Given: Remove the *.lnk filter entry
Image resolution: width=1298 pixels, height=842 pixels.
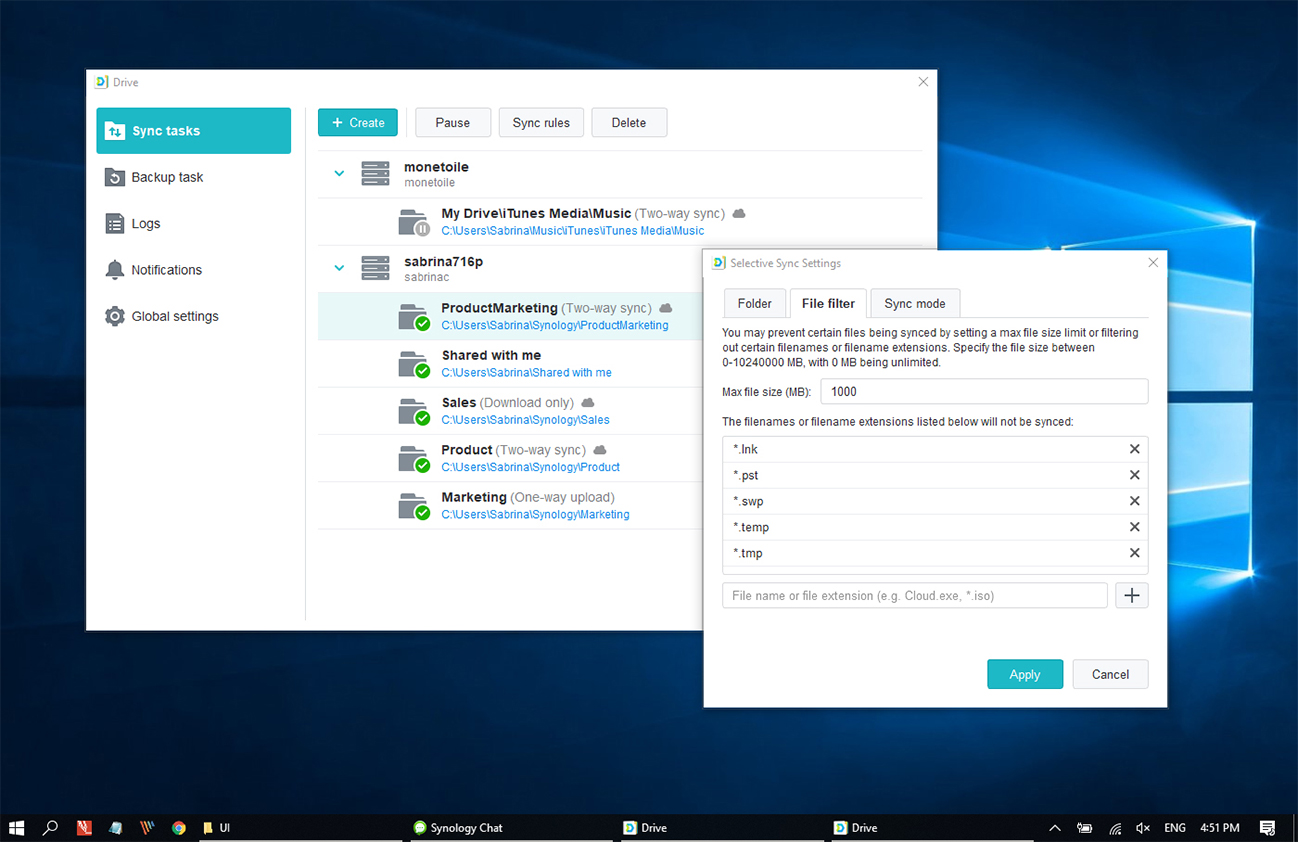Looking at the screenshot, I should 1134,450.
